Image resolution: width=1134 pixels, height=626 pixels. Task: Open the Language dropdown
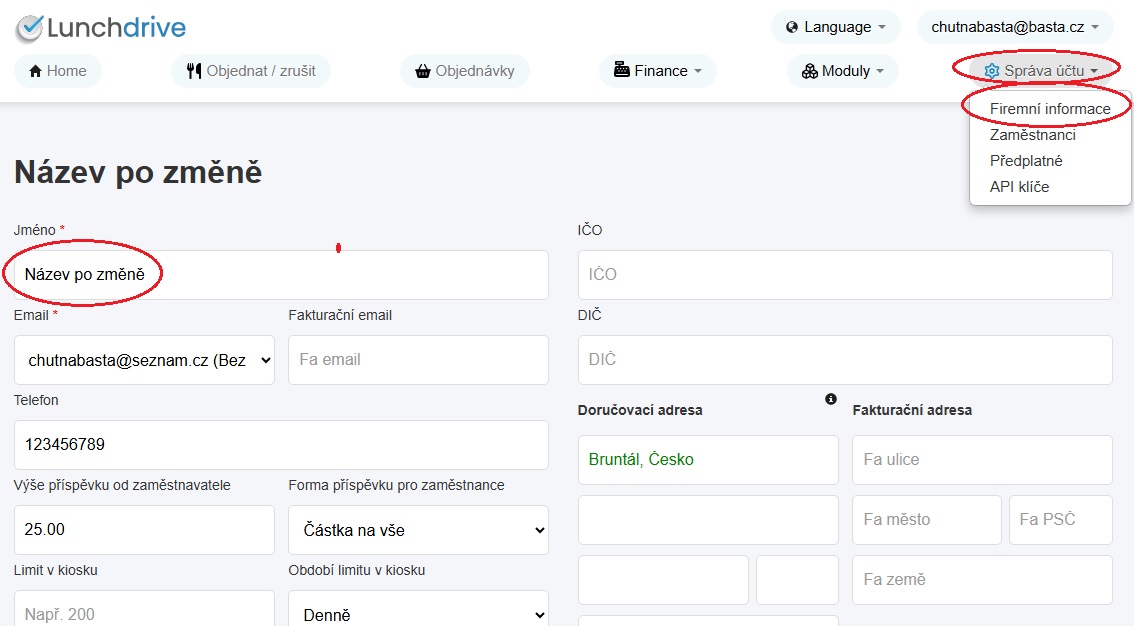835,27
